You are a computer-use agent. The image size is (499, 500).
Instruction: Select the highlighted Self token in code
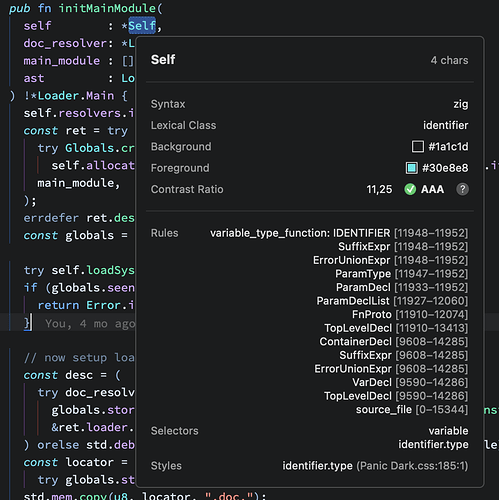(x=142, y=26)
